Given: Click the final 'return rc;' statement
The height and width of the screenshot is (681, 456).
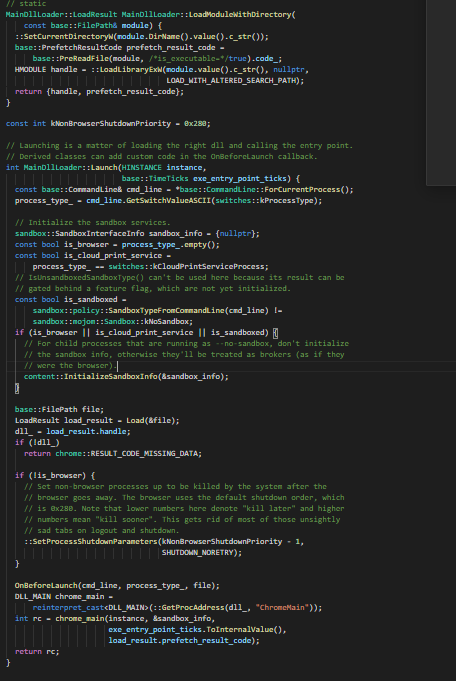Looking at the screenshot, I should tap(37, 651).
